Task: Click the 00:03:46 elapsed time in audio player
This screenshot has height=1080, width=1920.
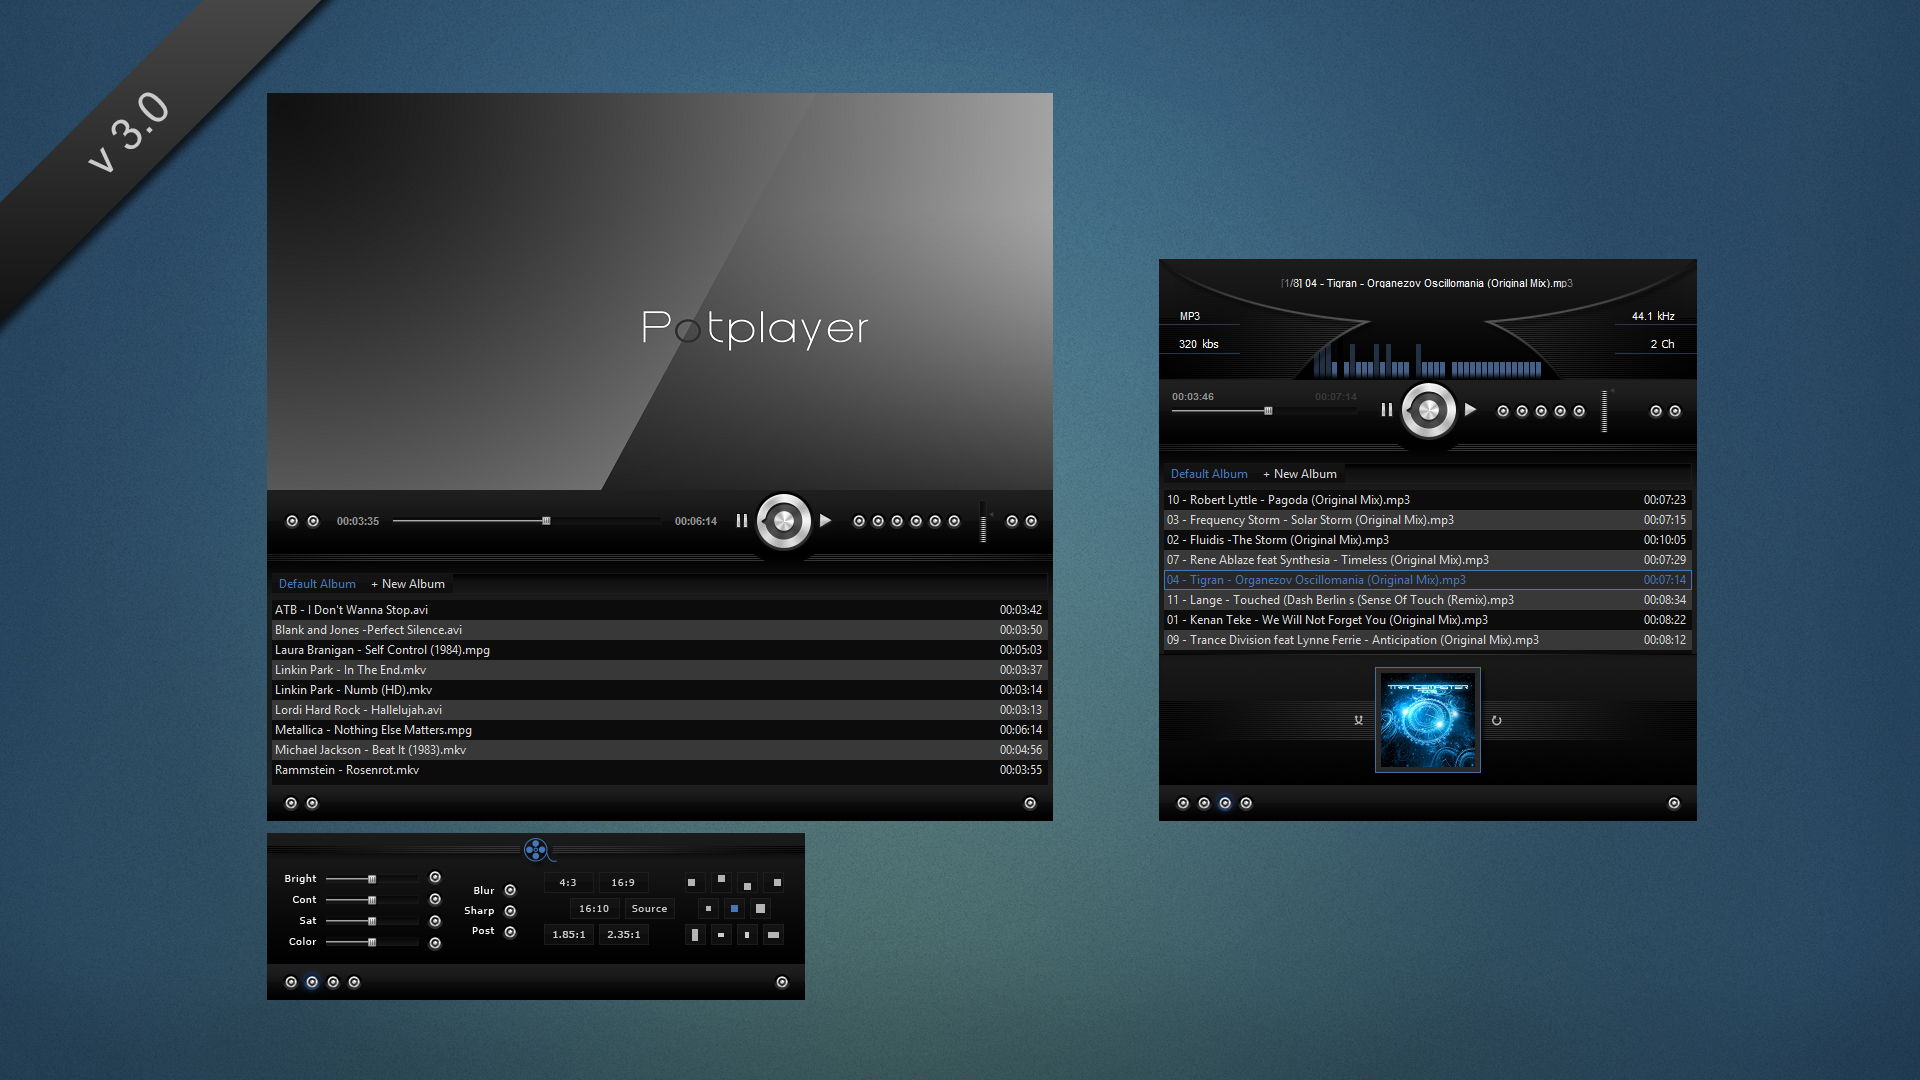Action: click(x=1193, y=397)
